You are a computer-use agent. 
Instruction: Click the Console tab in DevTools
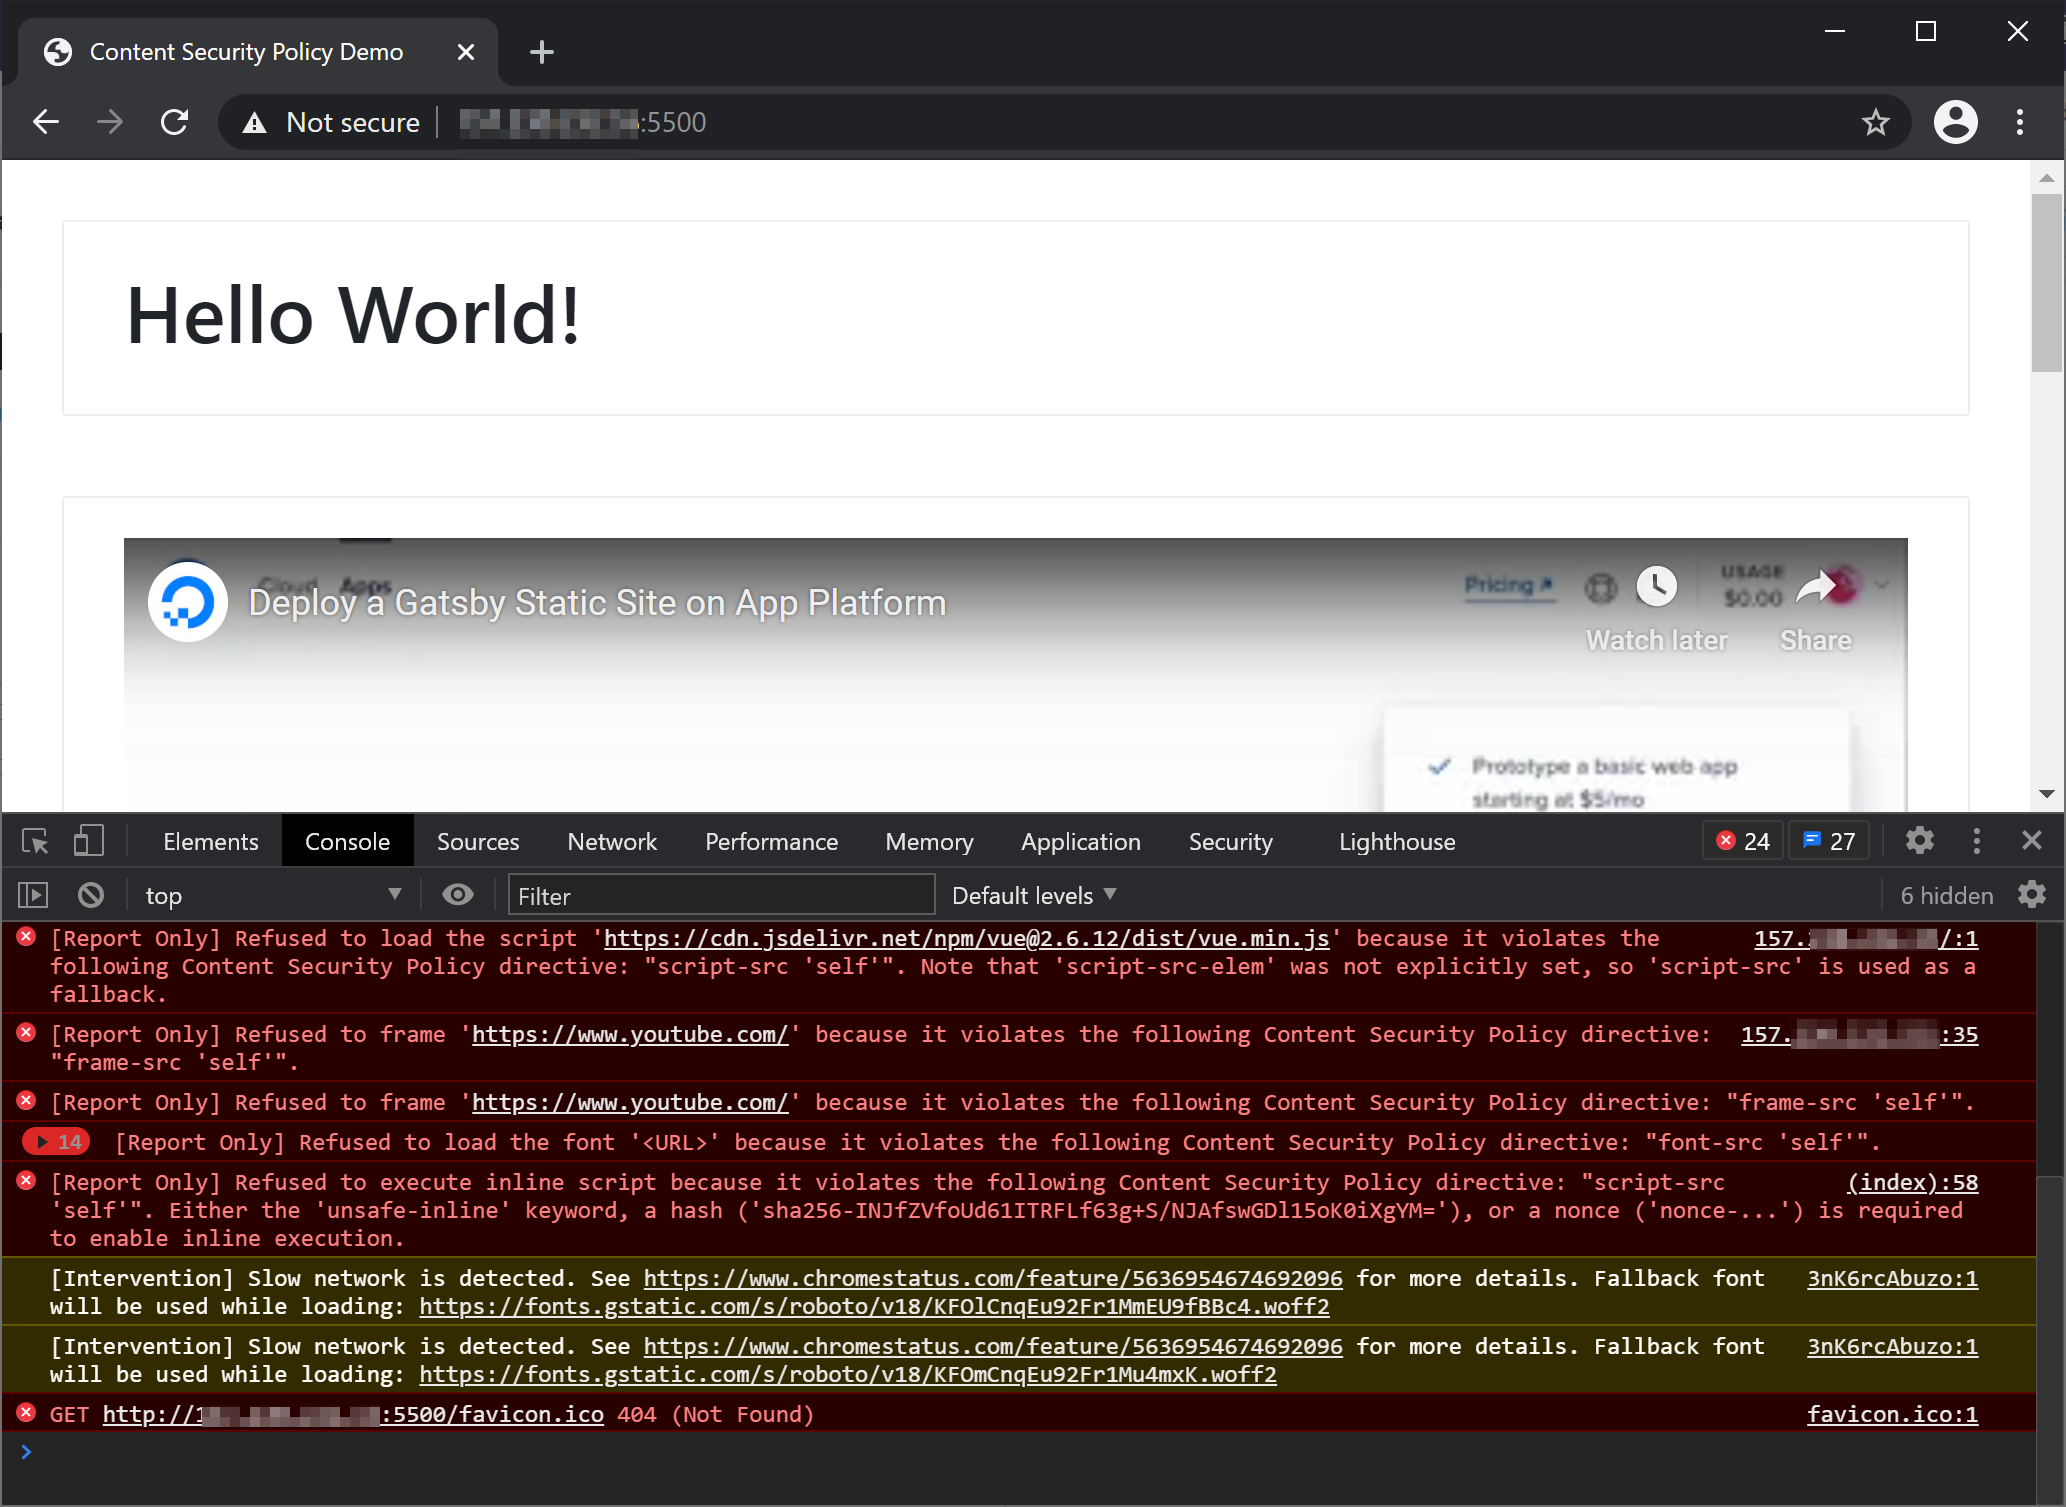click(346, 842)
